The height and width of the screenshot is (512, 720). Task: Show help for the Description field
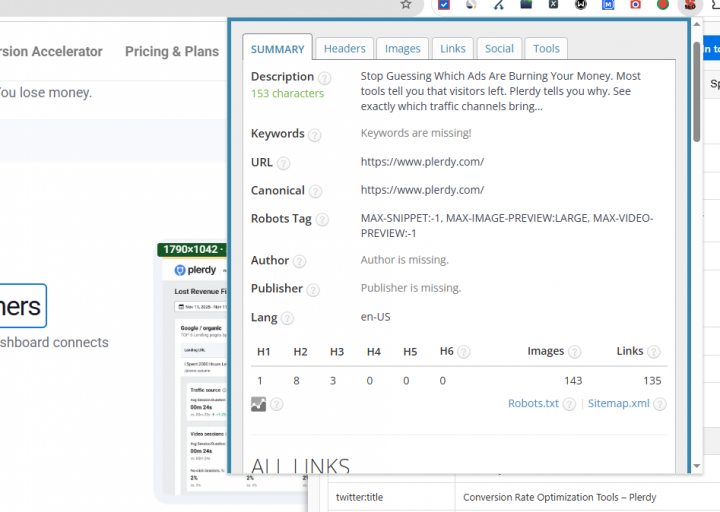point(325,78)
